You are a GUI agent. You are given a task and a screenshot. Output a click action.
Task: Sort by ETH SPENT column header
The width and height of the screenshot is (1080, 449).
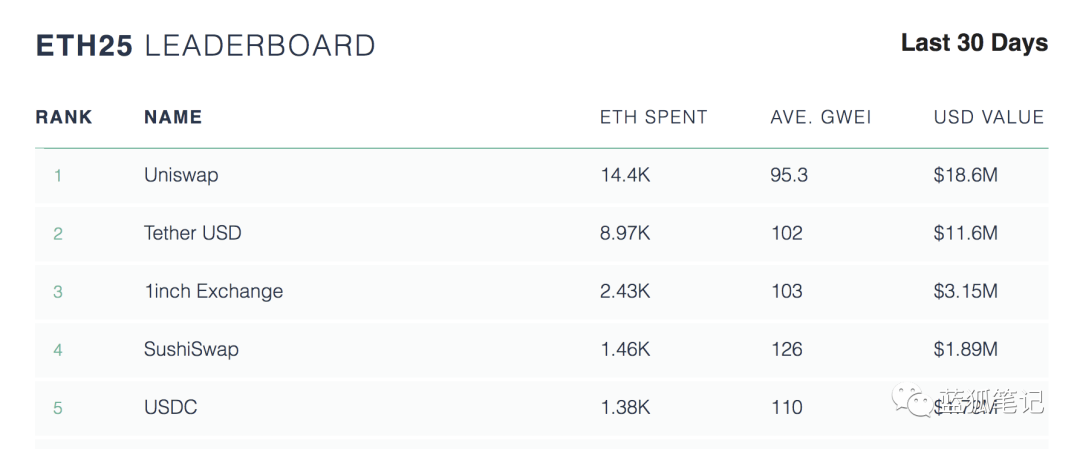click(x=653, y=117)
